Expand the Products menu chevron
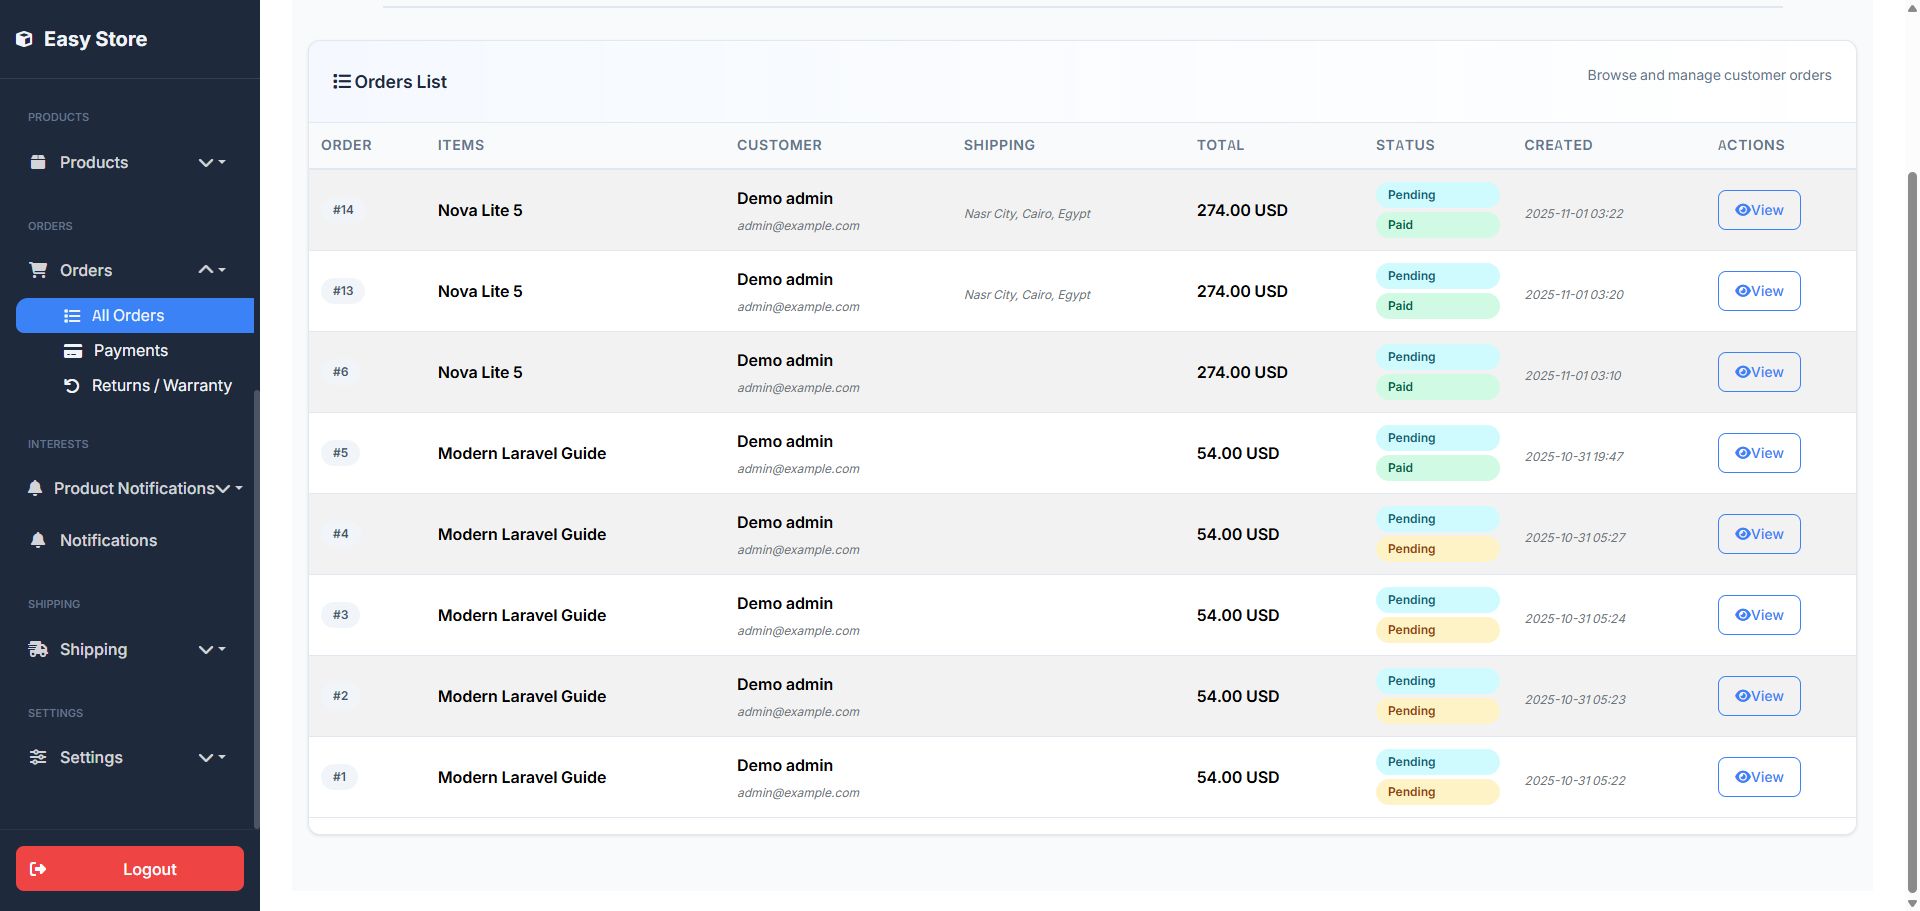Image resolution: width=1920 pixels, height=911 pixels. pos(206,162)
